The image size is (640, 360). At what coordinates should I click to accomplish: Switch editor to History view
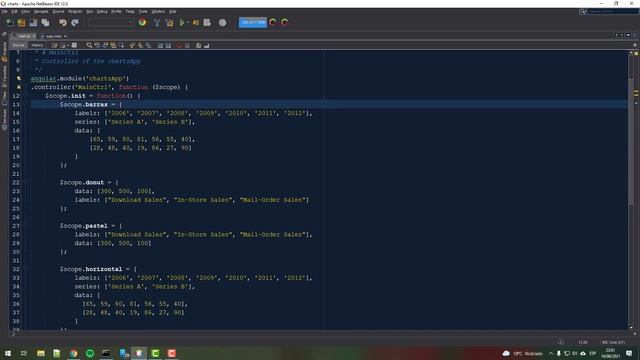(37, 45)
